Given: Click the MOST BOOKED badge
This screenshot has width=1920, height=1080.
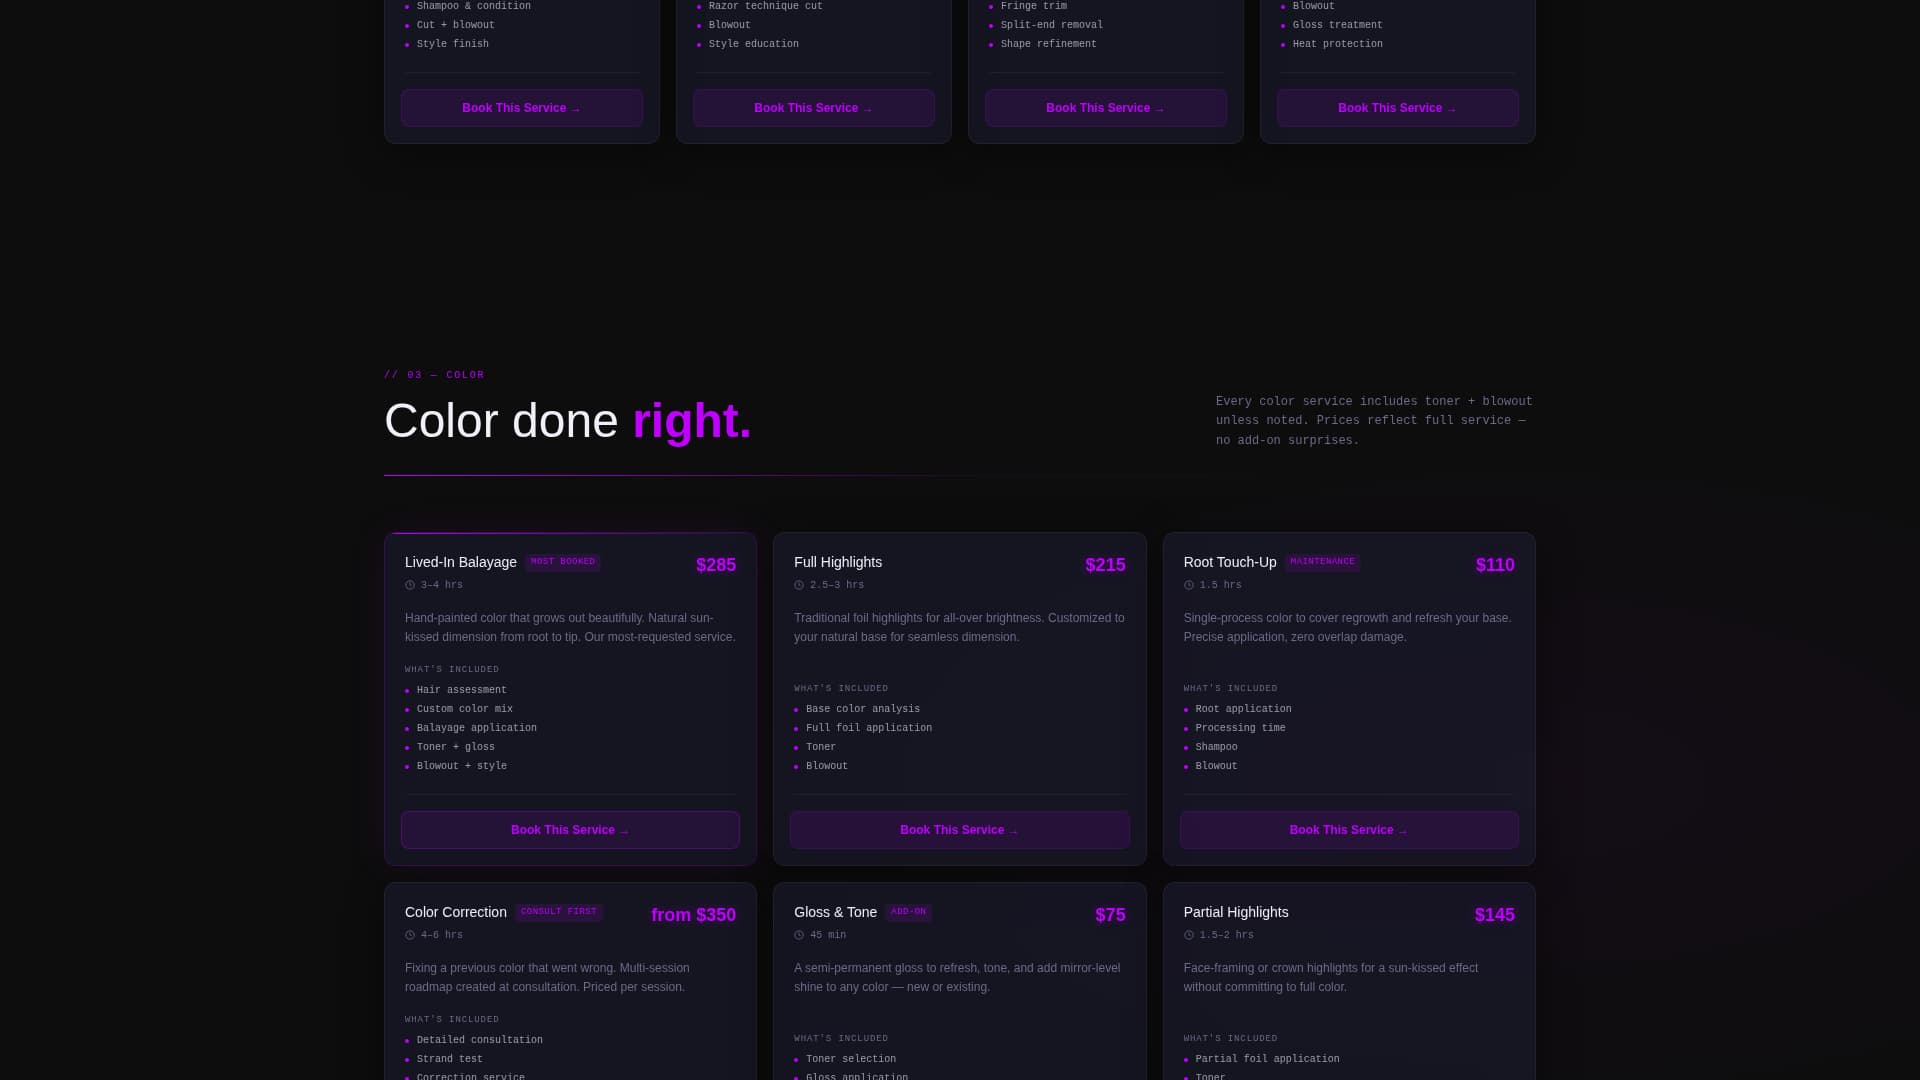Looking at the screenshot, I should [x=563, y=562].
